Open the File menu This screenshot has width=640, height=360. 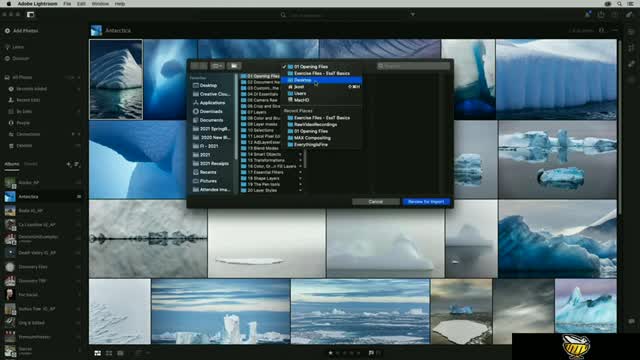point(67,4)
